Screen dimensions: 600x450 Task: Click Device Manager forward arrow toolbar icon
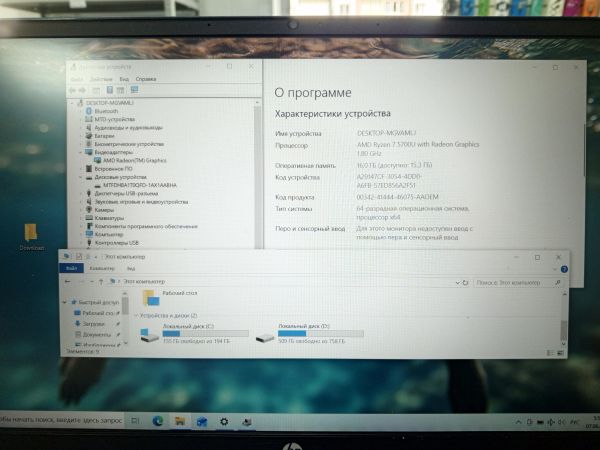pos(82,90)
